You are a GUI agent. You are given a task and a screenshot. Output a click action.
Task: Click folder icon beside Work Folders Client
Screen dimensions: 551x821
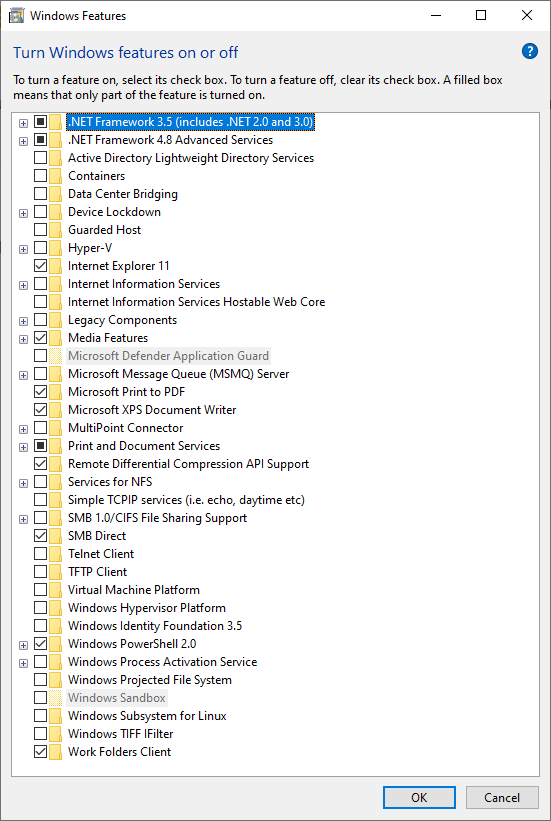coord(56,752)
